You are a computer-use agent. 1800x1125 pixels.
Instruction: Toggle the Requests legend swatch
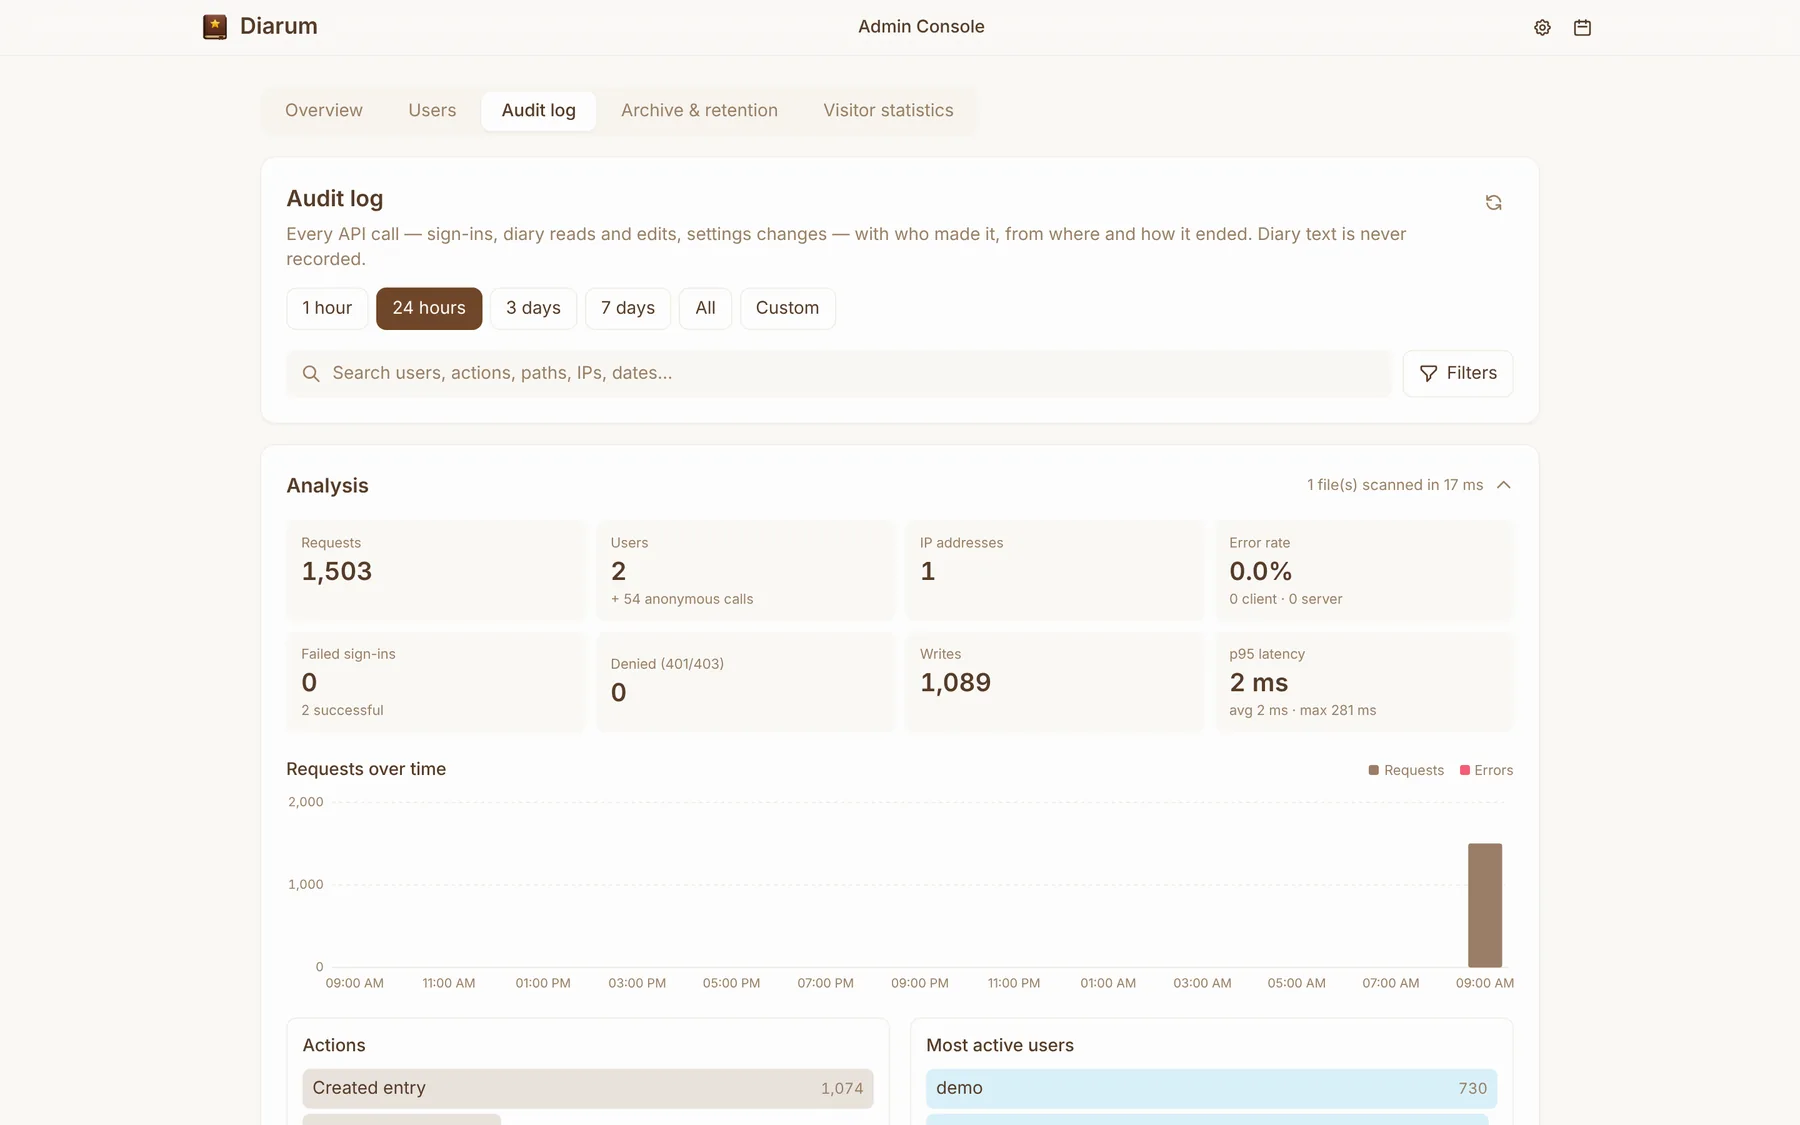[x=1373, y=770]
